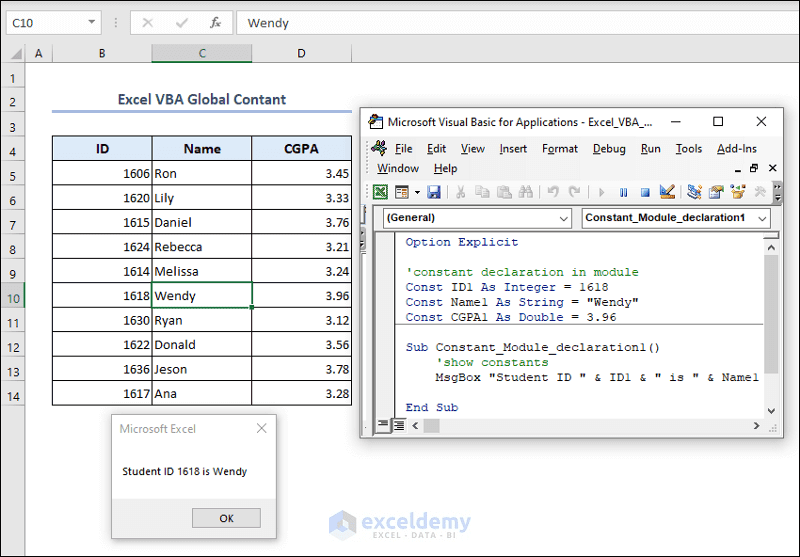Image resolution: width=800 pixels, height=557 pixels.
Task: Open Project Explorer icon
Action: (x=694, y=192)
